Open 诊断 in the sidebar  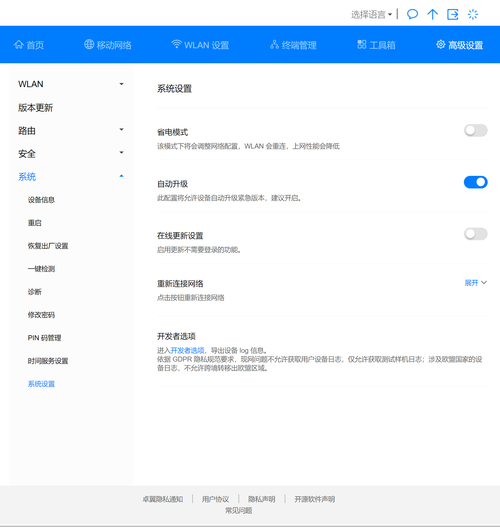coord(35,292)
